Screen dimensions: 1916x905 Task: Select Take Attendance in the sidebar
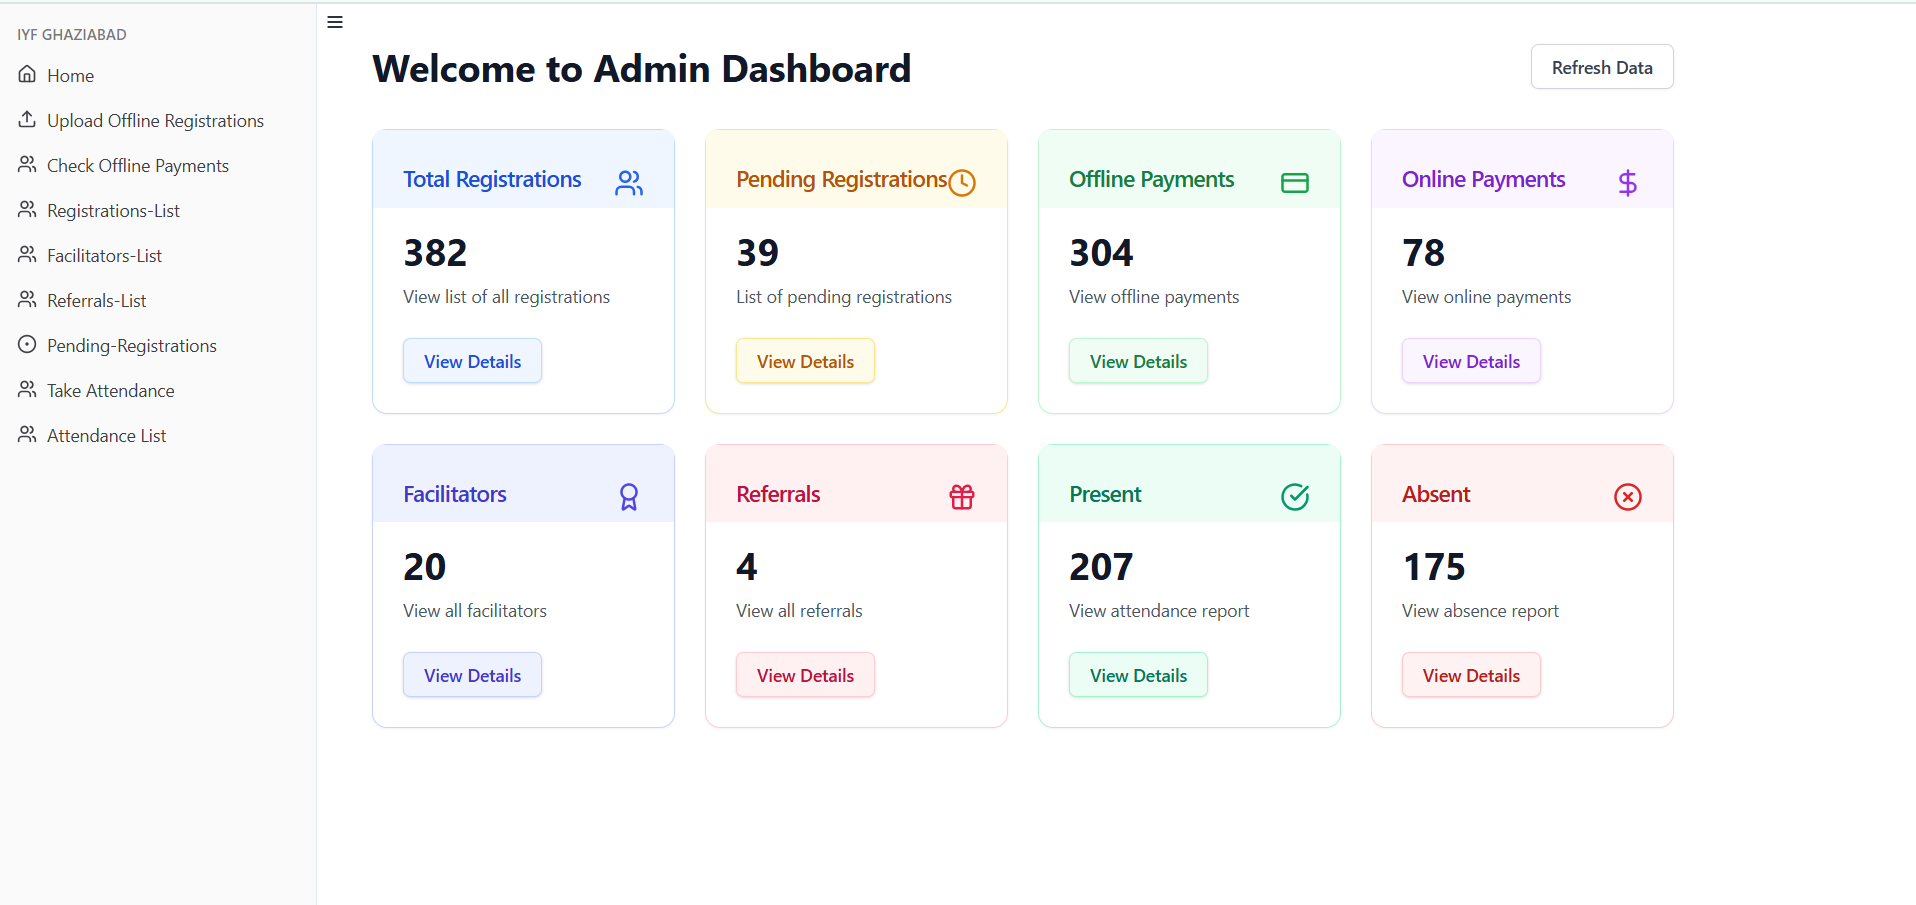tap(110, 391)
